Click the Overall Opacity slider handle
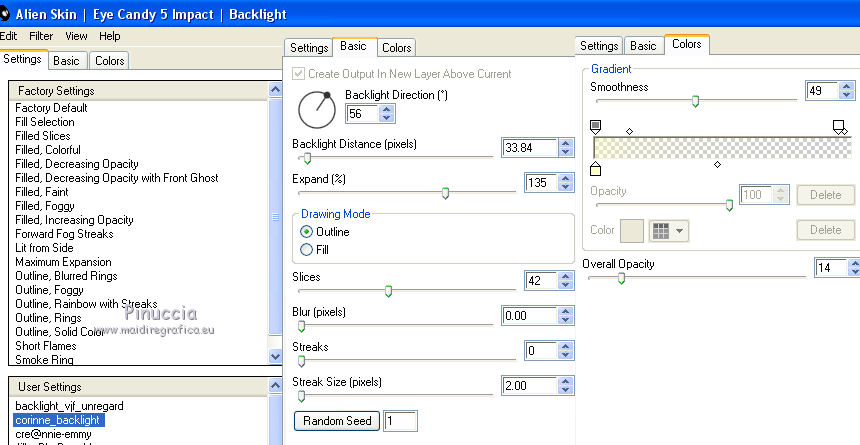This screenshot has width=860, height=445. pos(621,279)
